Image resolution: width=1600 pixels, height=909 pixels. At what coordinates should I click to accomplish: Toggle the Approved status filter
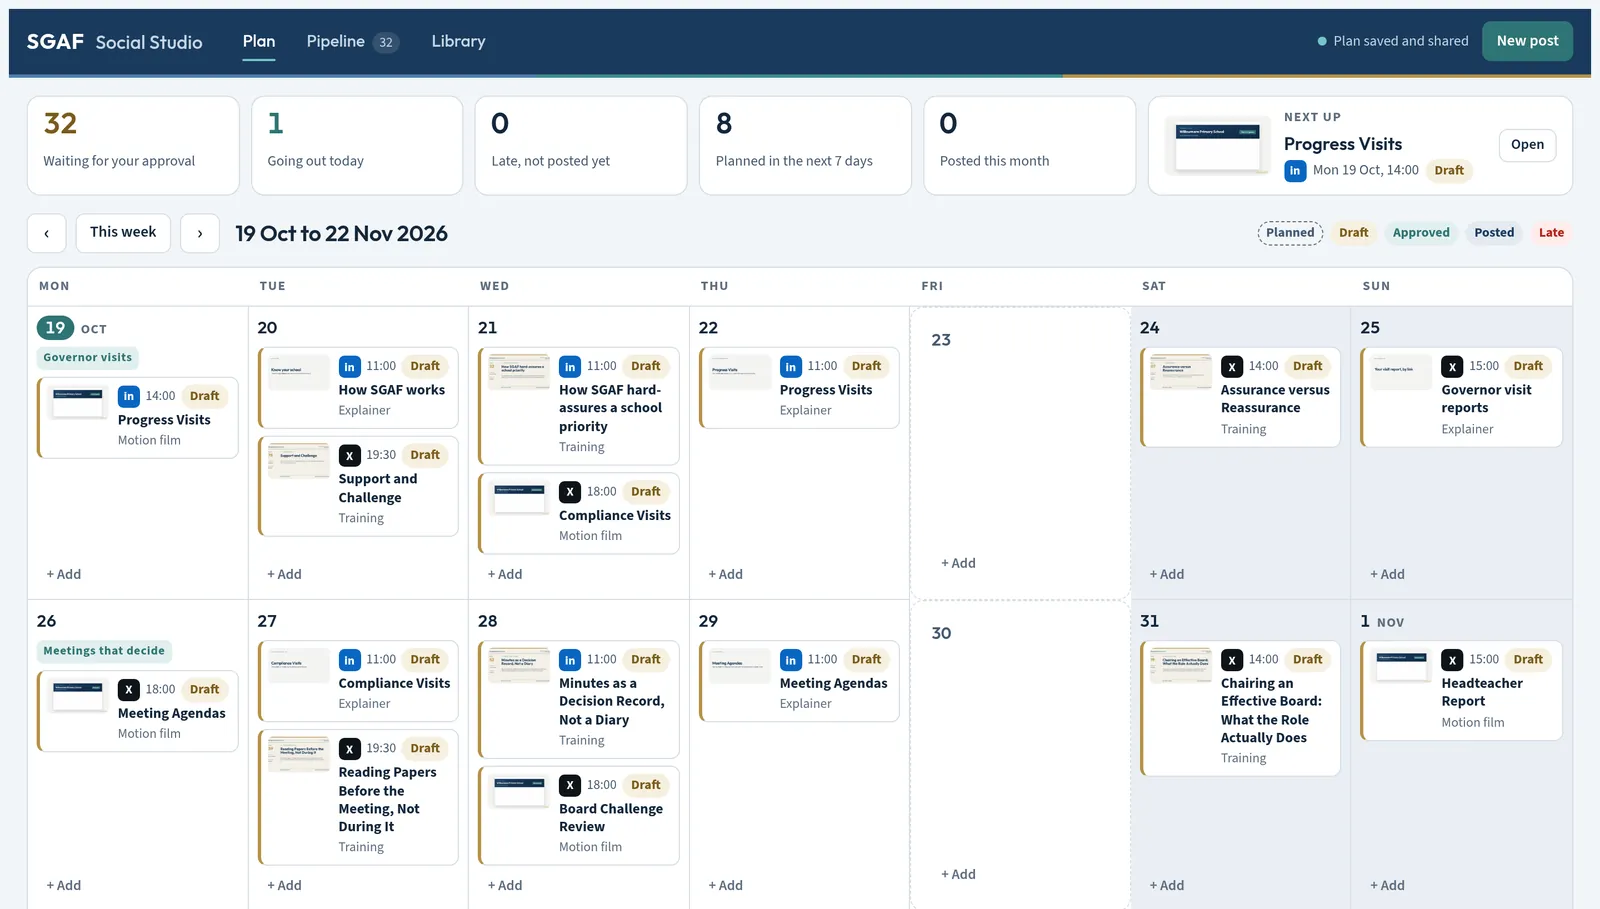click(x=1421, y=233)
